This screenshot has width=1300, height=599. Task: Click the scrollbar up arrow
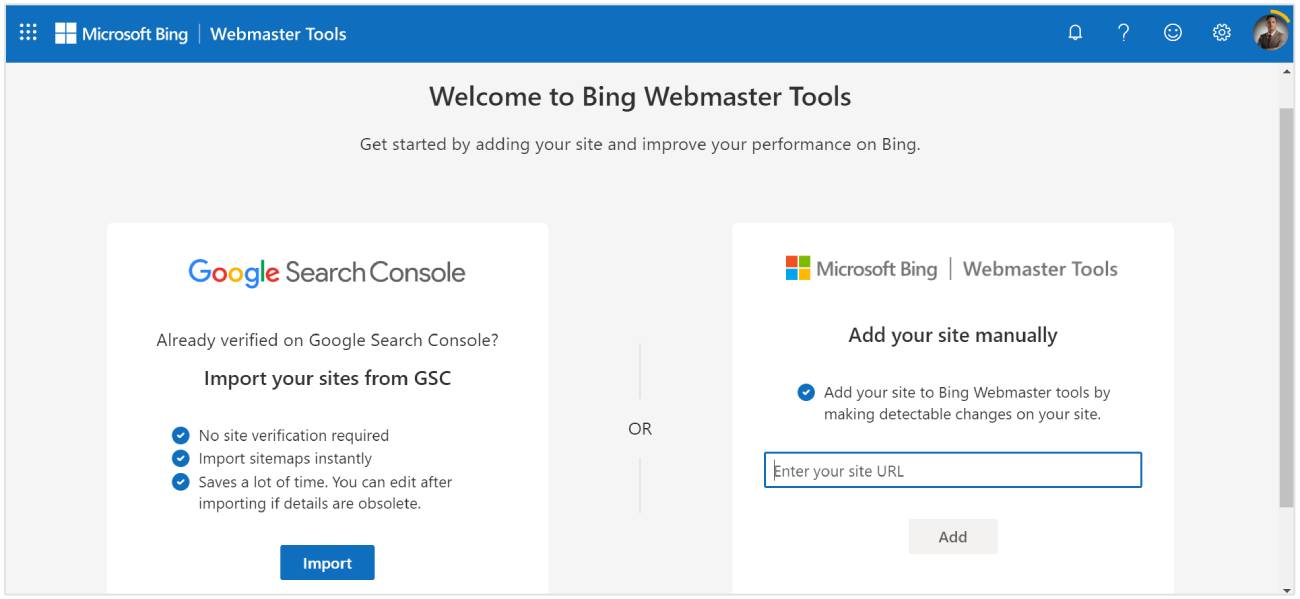(1286, 72)
